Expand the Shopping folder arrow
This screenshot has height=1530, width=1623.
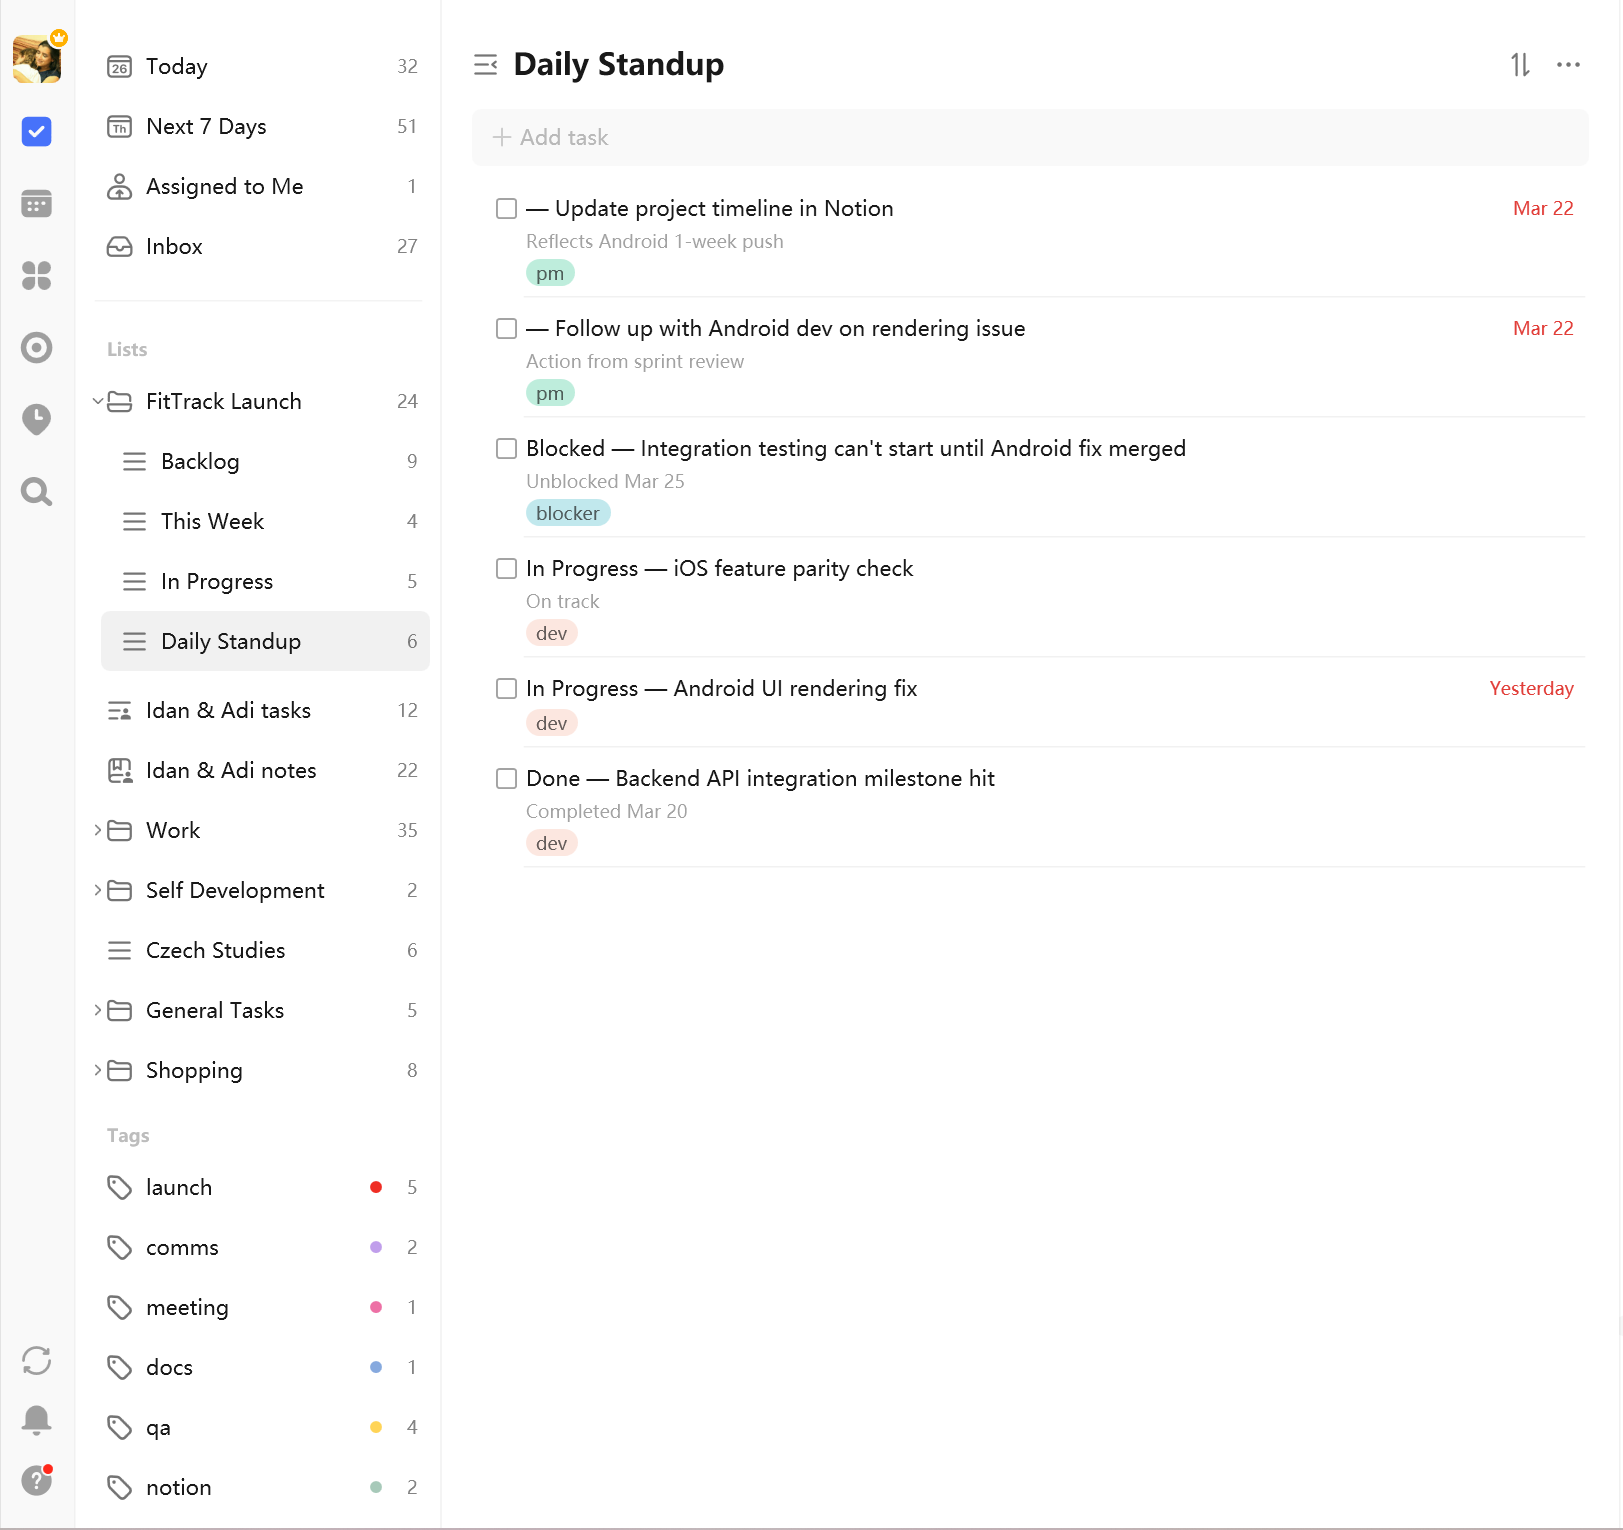tap(98, 1071)
